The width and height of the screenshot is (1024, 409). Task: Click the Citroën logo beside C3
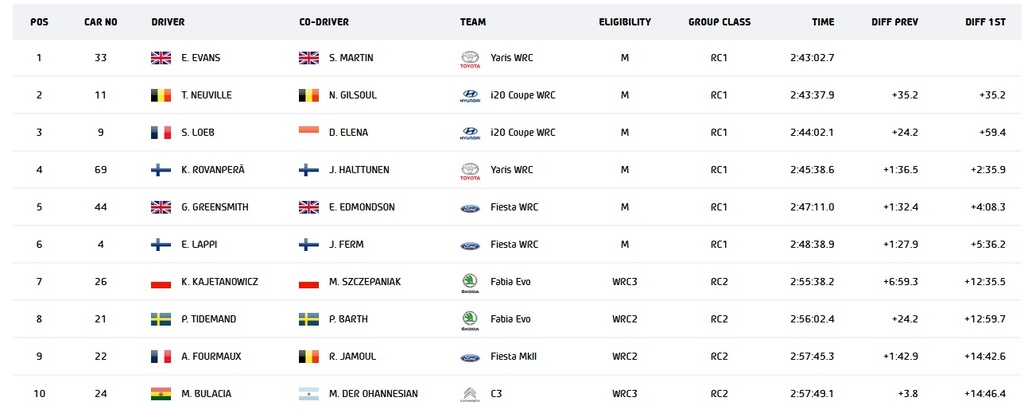click(470, 395)
